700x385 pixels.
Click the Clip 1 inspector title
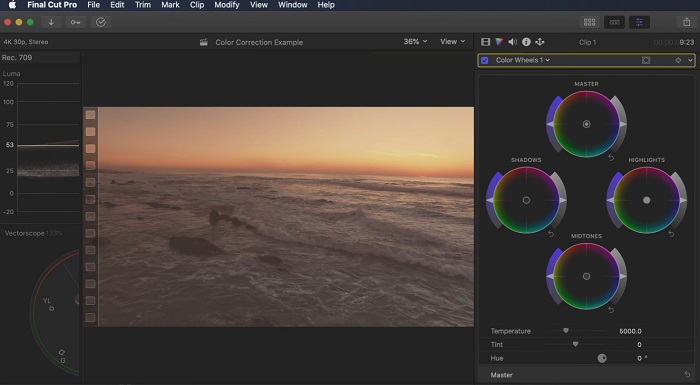tap(588, 42)
